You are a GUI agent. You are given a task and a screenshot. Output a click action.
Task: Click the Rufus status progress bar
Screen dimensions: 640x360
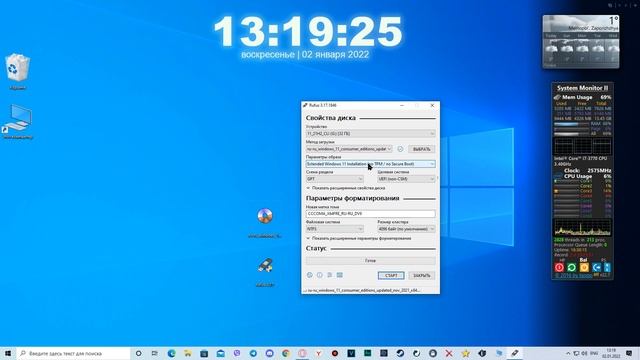371,260
